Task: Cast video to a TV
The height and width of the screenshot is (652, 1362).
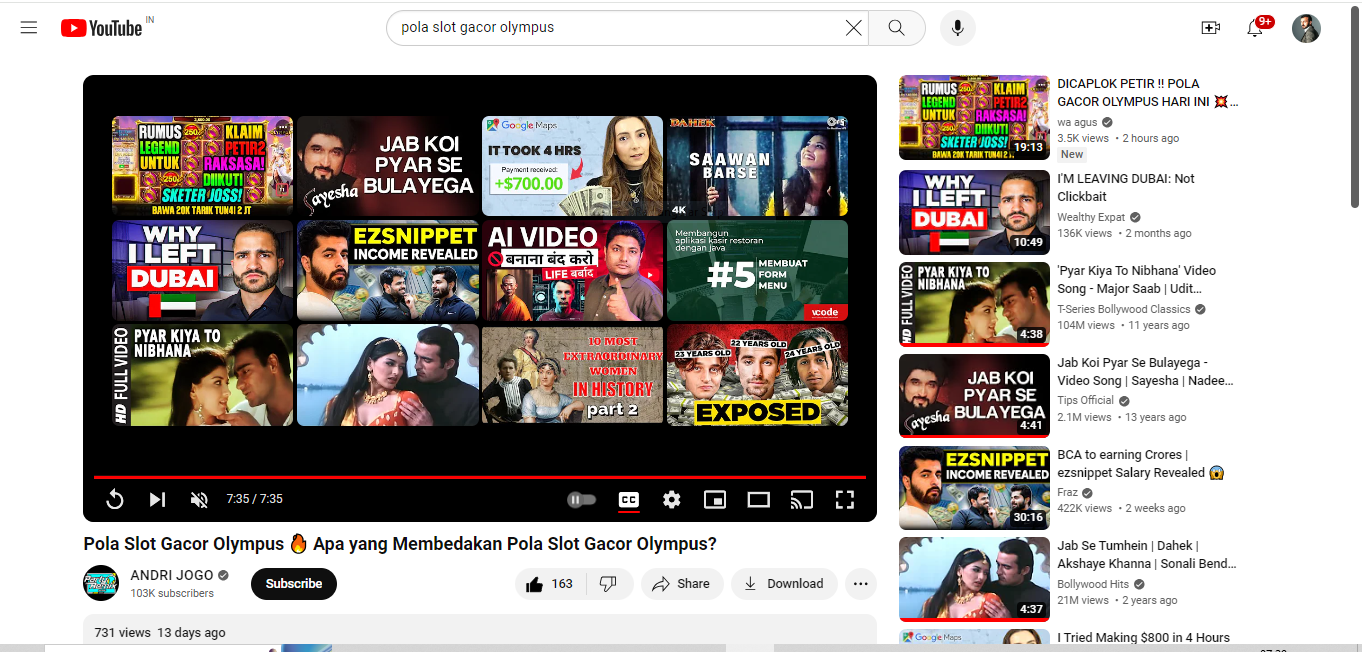Action: pos(801,499)
